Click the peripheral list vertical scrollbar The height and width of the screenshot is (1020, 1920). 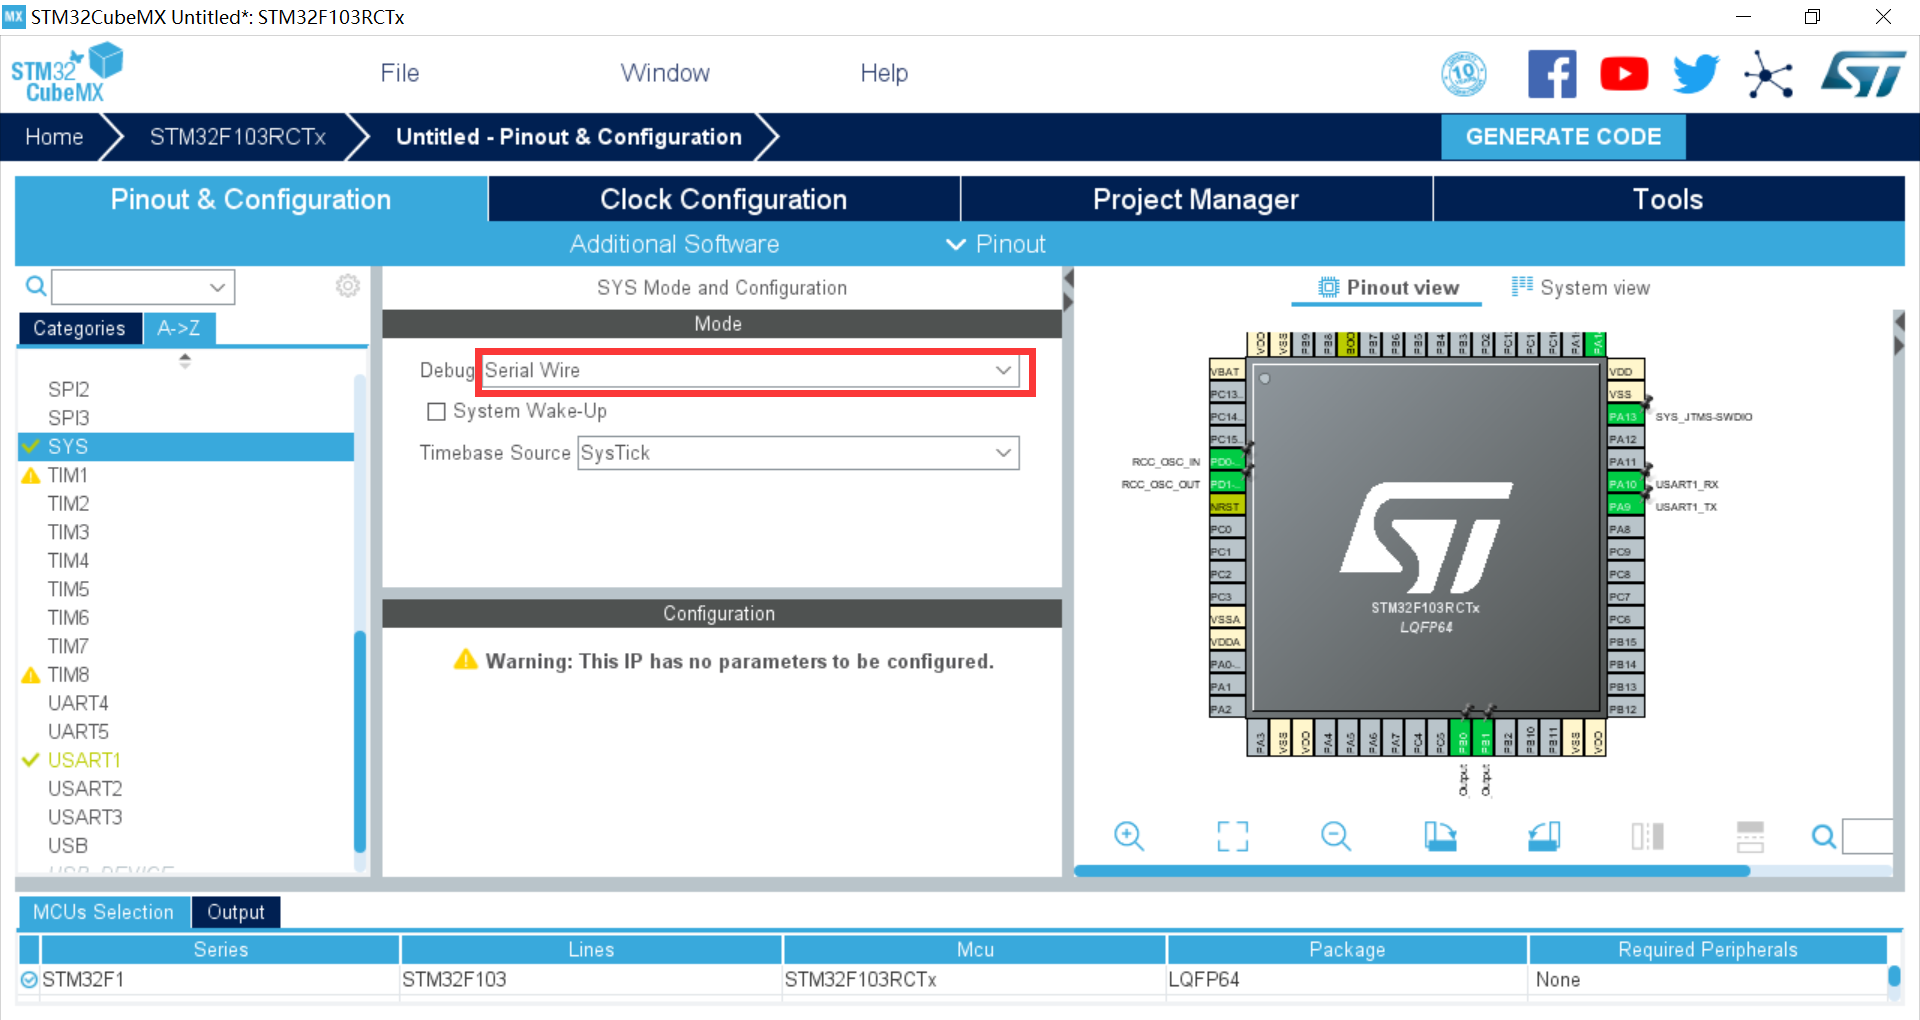[360, 740]
